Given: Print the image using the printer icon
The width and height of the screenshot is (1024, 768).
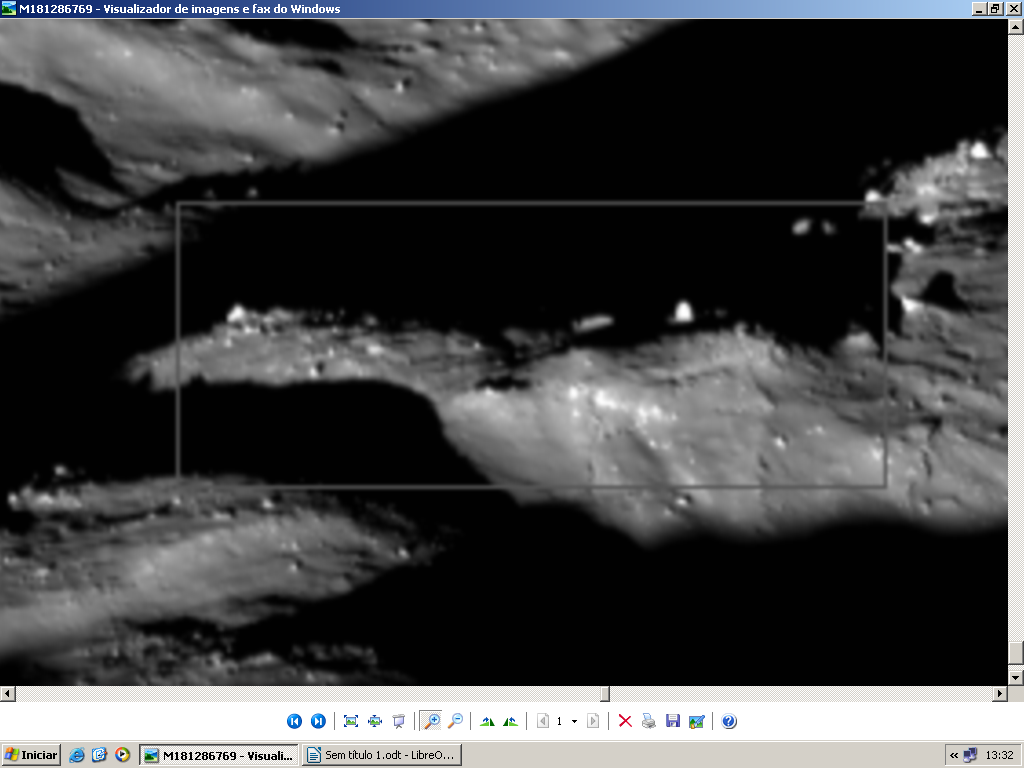Looking at the screenshot, I should (x=649, y=721).
